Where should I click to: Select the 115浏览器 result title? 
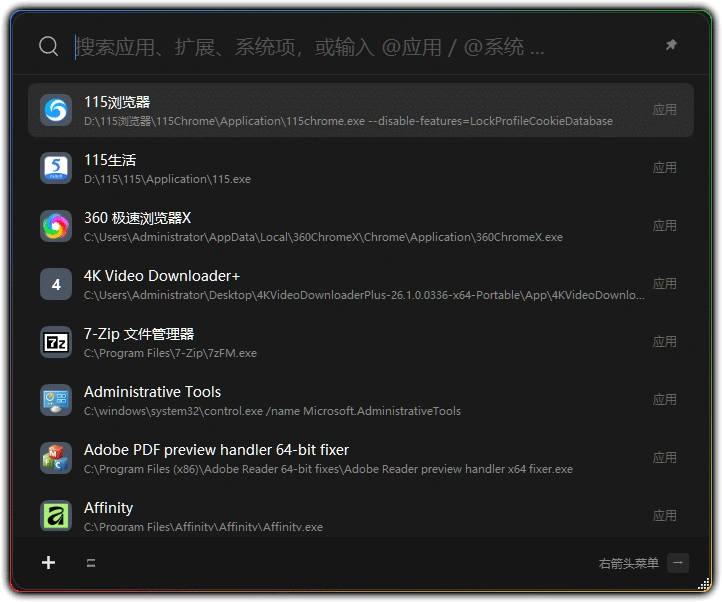tap(117, 102)
